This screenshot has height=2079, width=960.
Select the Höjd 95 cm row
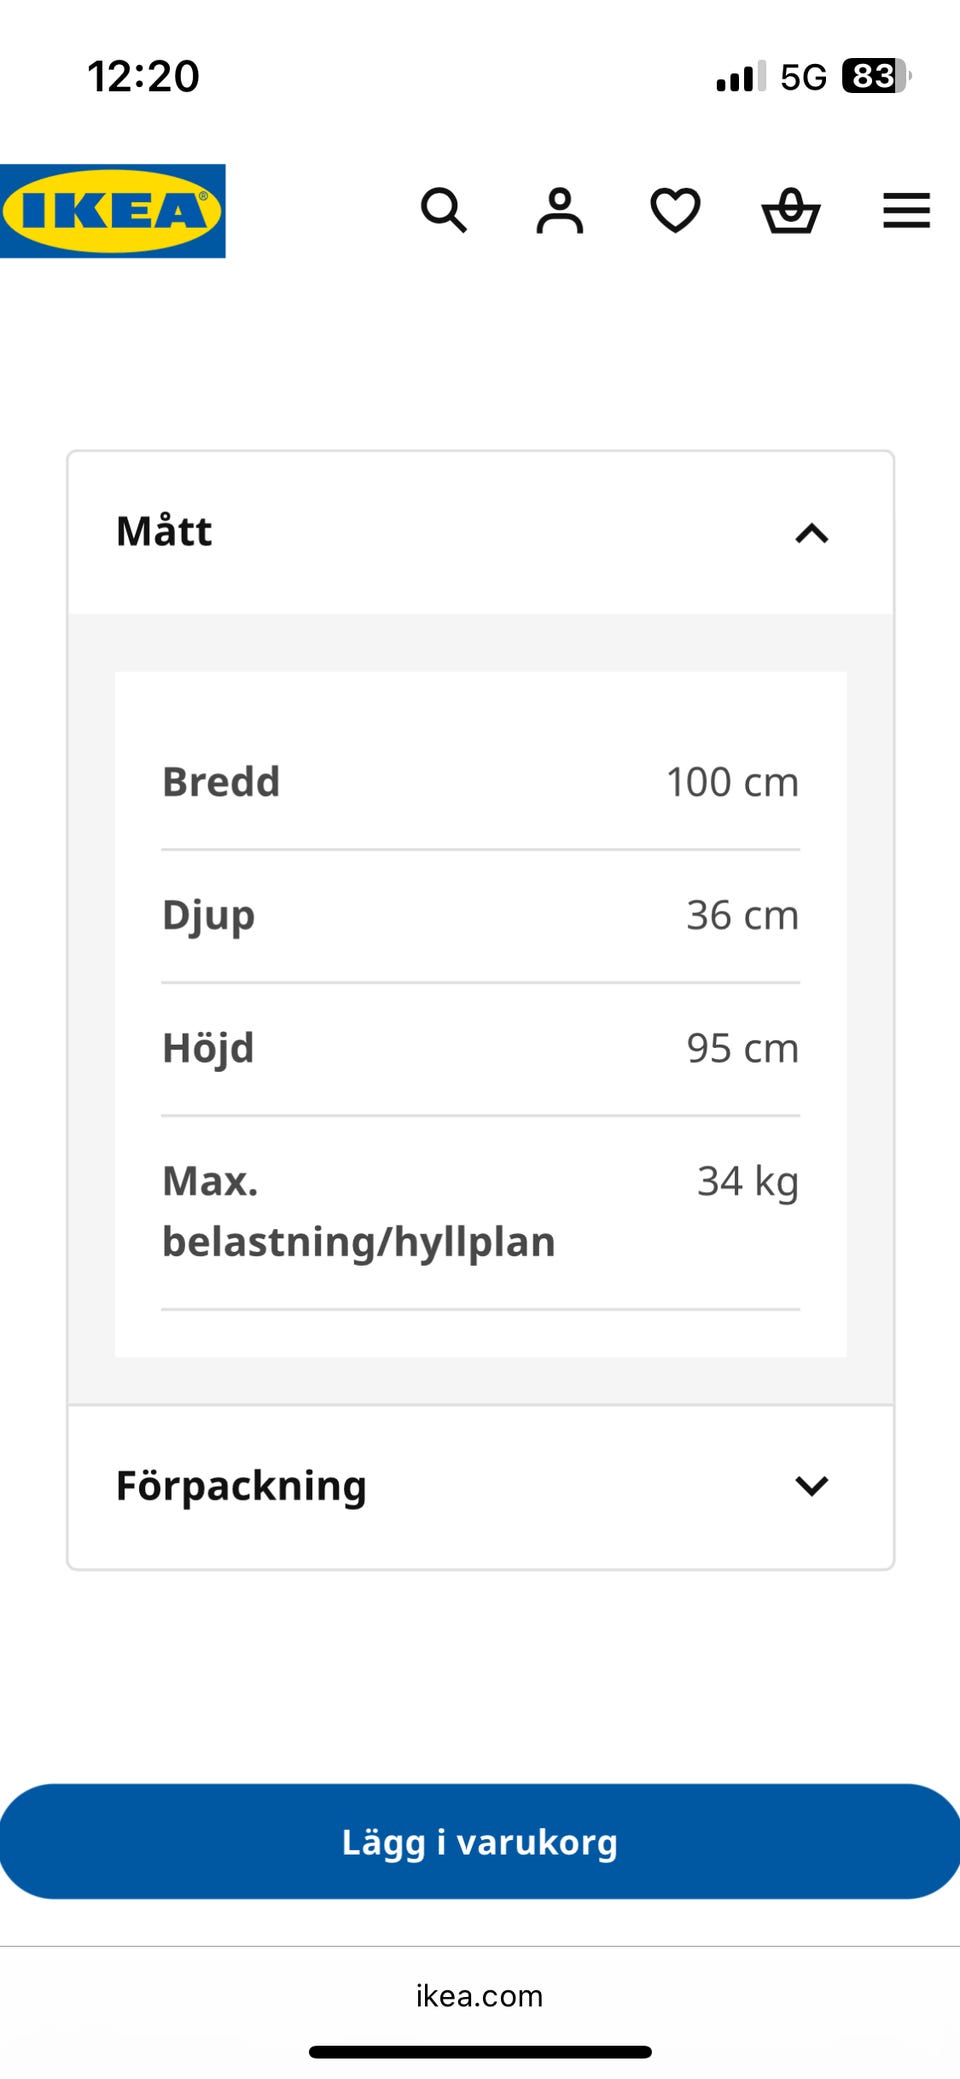tap(481, 1049)
